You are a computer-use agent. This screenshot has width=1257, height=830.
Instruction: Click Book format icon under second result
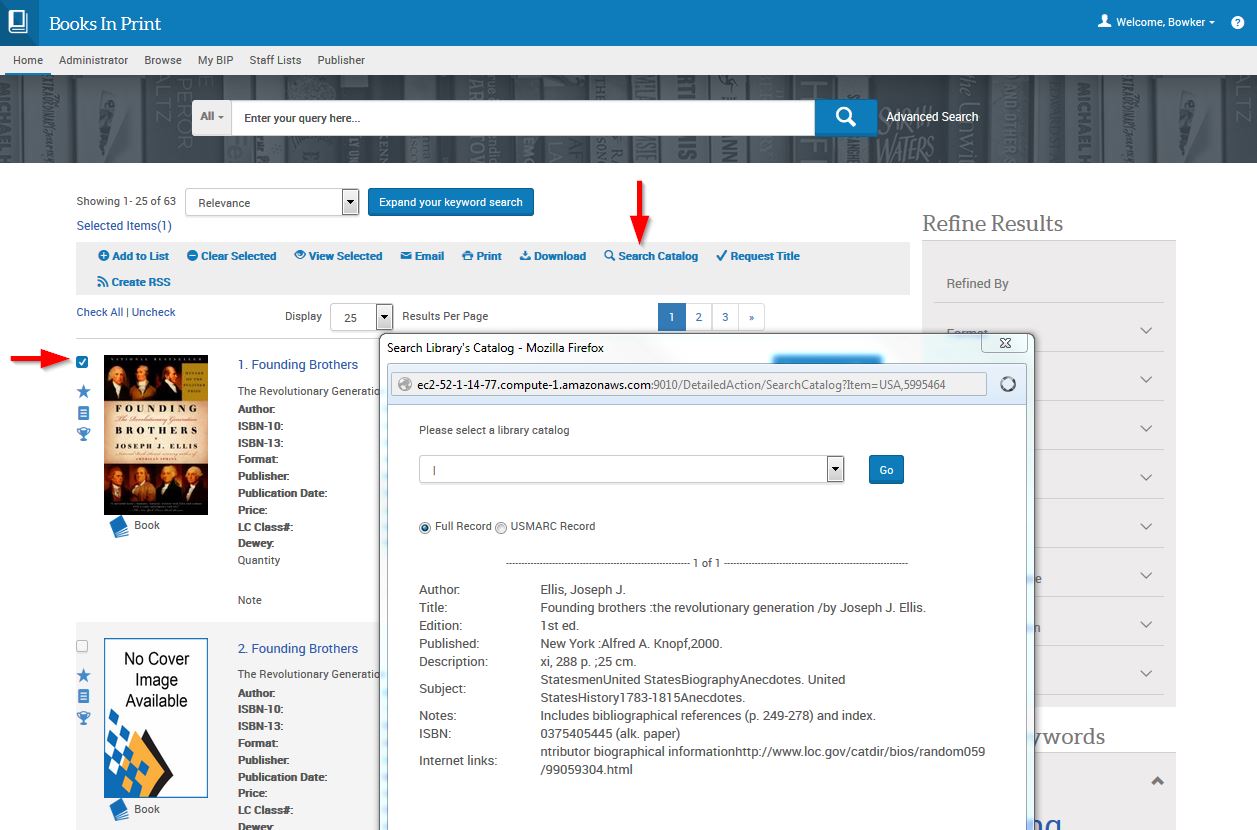pos(120,809)
